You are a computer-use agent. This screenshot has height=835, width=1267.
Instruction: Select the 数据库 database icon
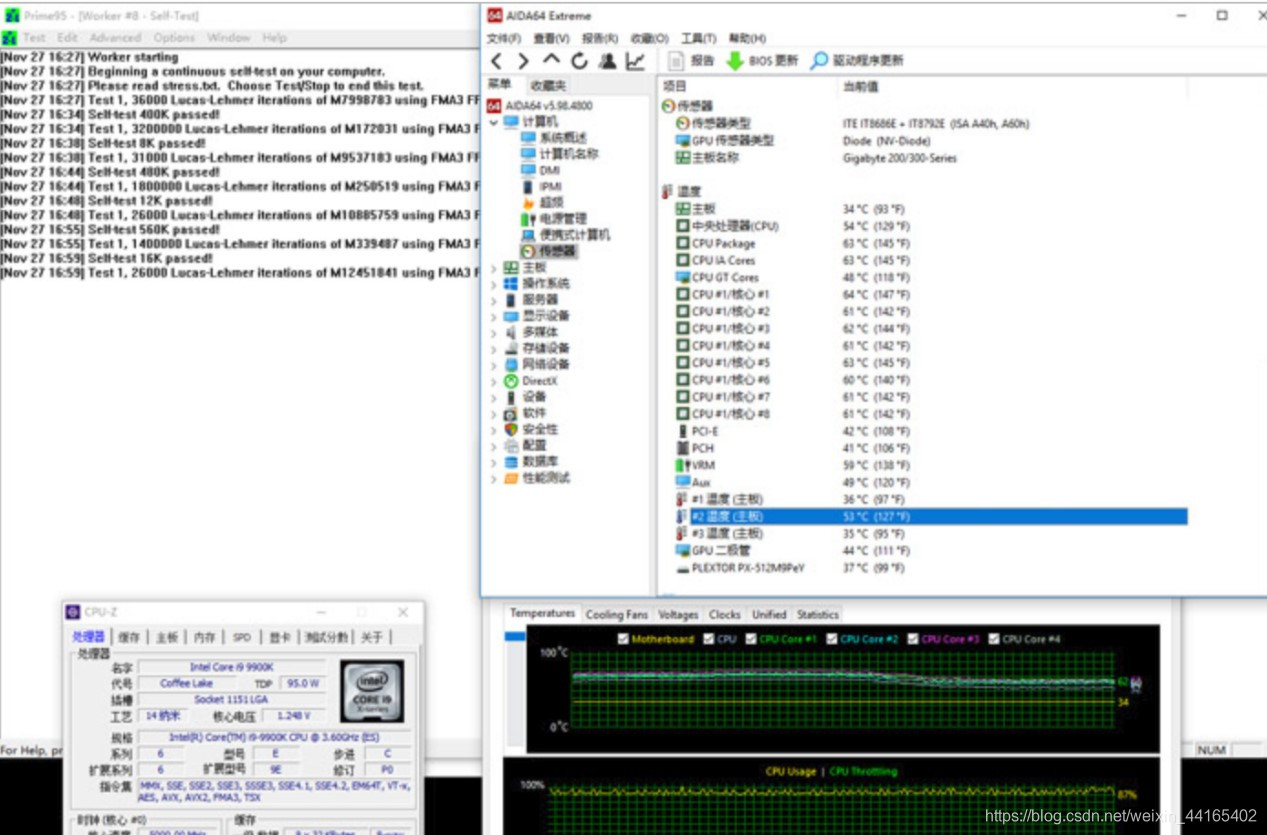[511, 462]
